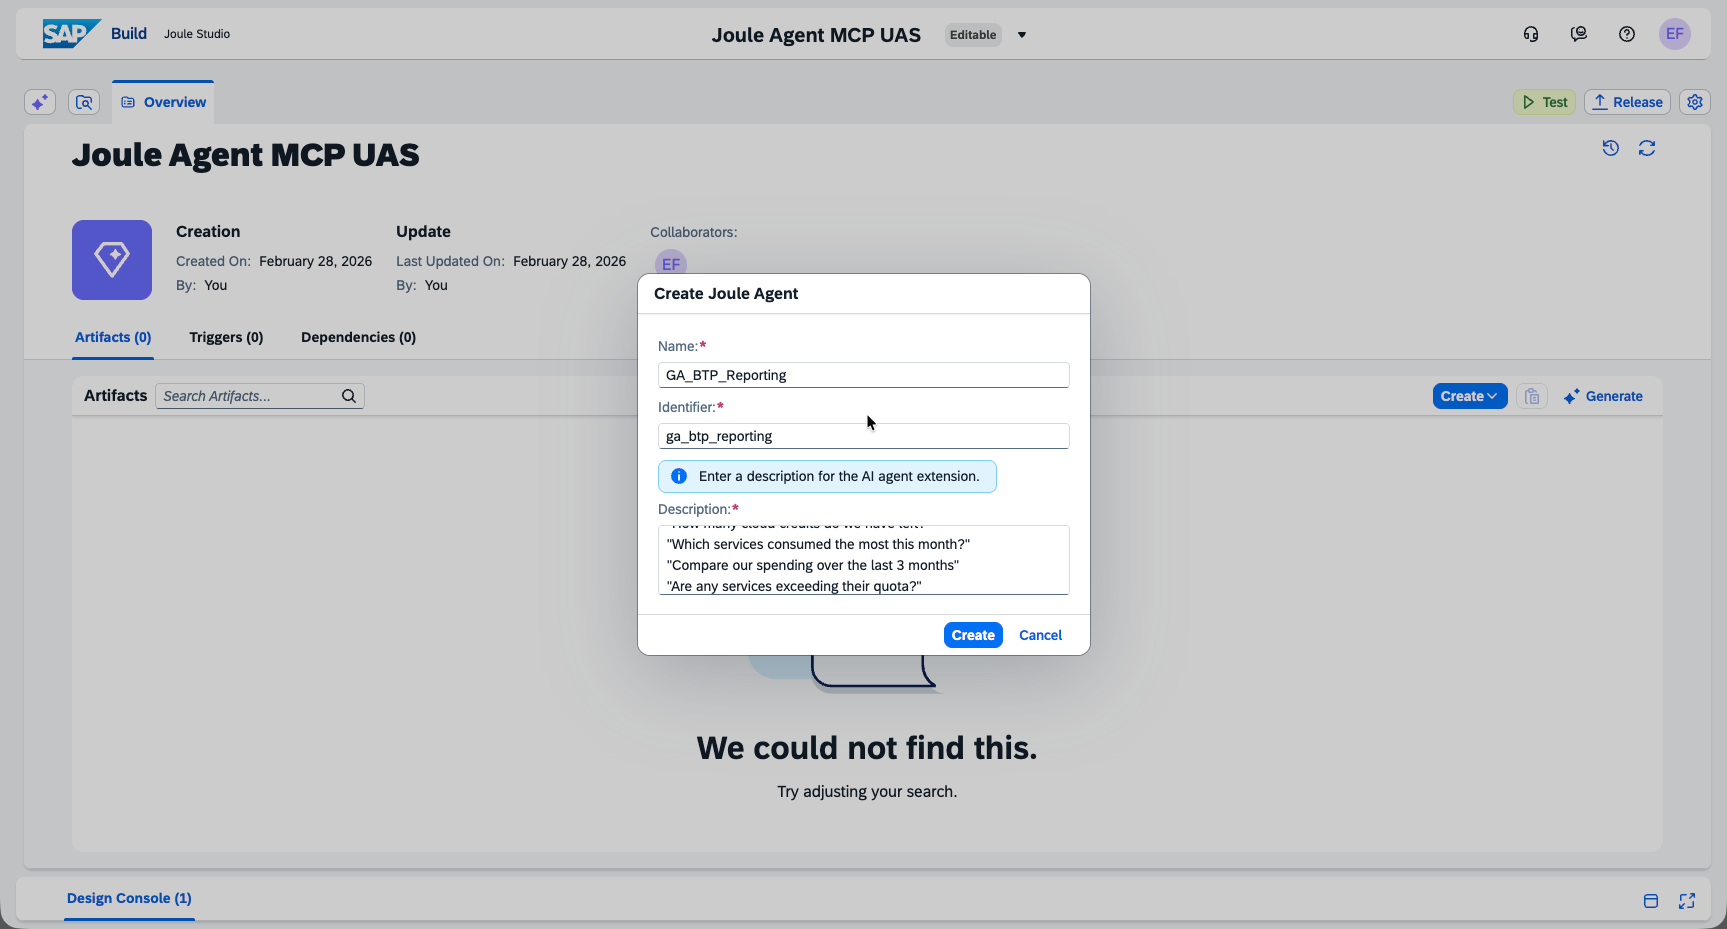Toggle the Design Console panel layout icon

[1651, 901]
